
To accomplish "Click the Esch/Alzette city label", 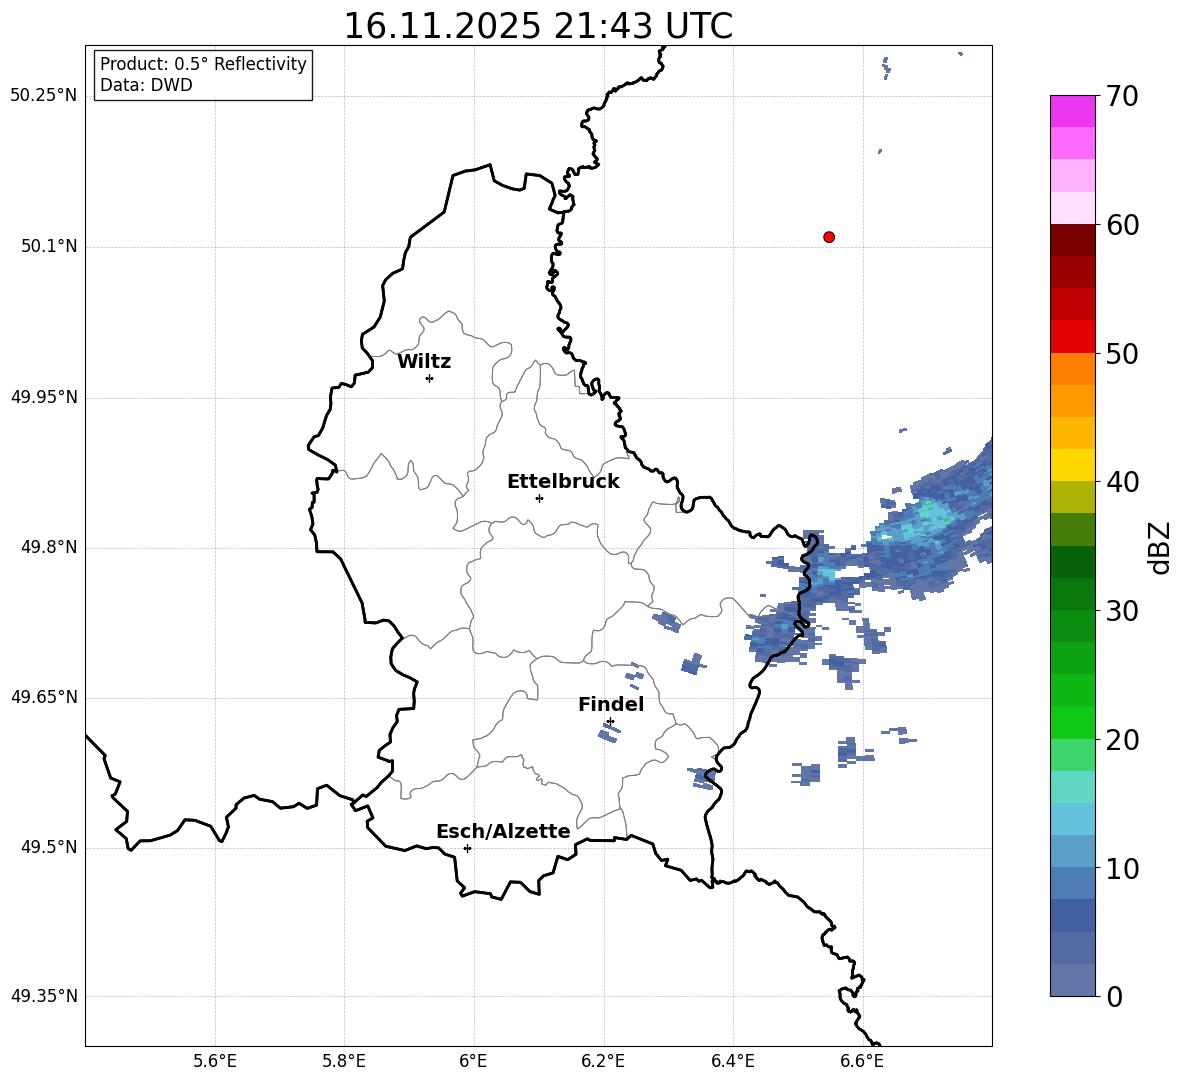I will tap(503, 831).
